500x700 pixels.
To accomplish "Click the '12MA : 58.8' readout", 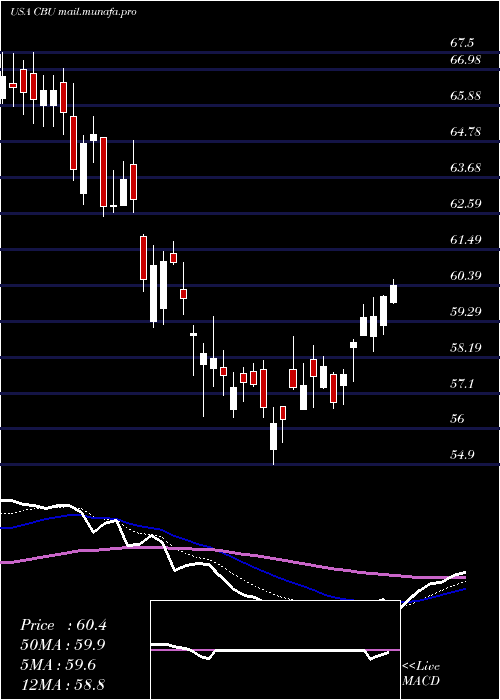I will click(x=63, y=684).
